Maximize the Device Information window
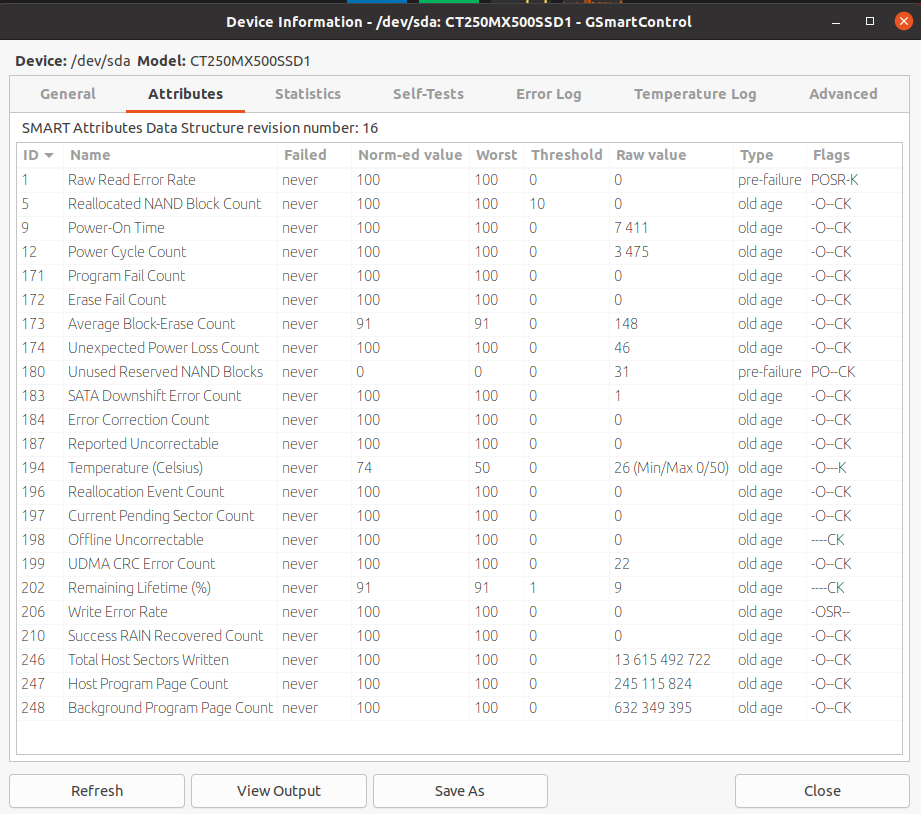 (870, 21)
